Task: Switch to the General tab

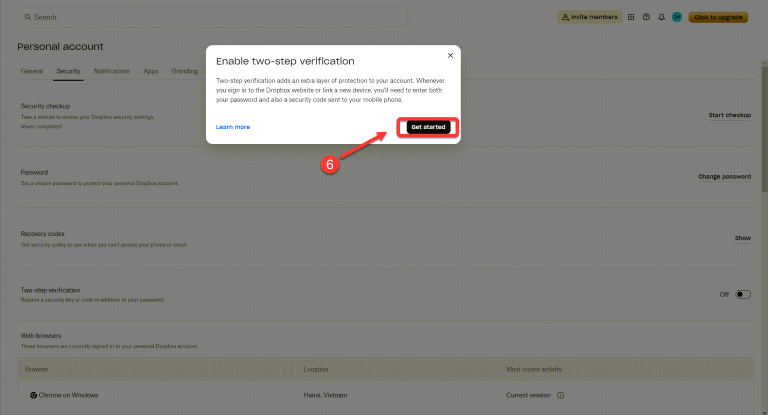Action: (x=32, y=71)
